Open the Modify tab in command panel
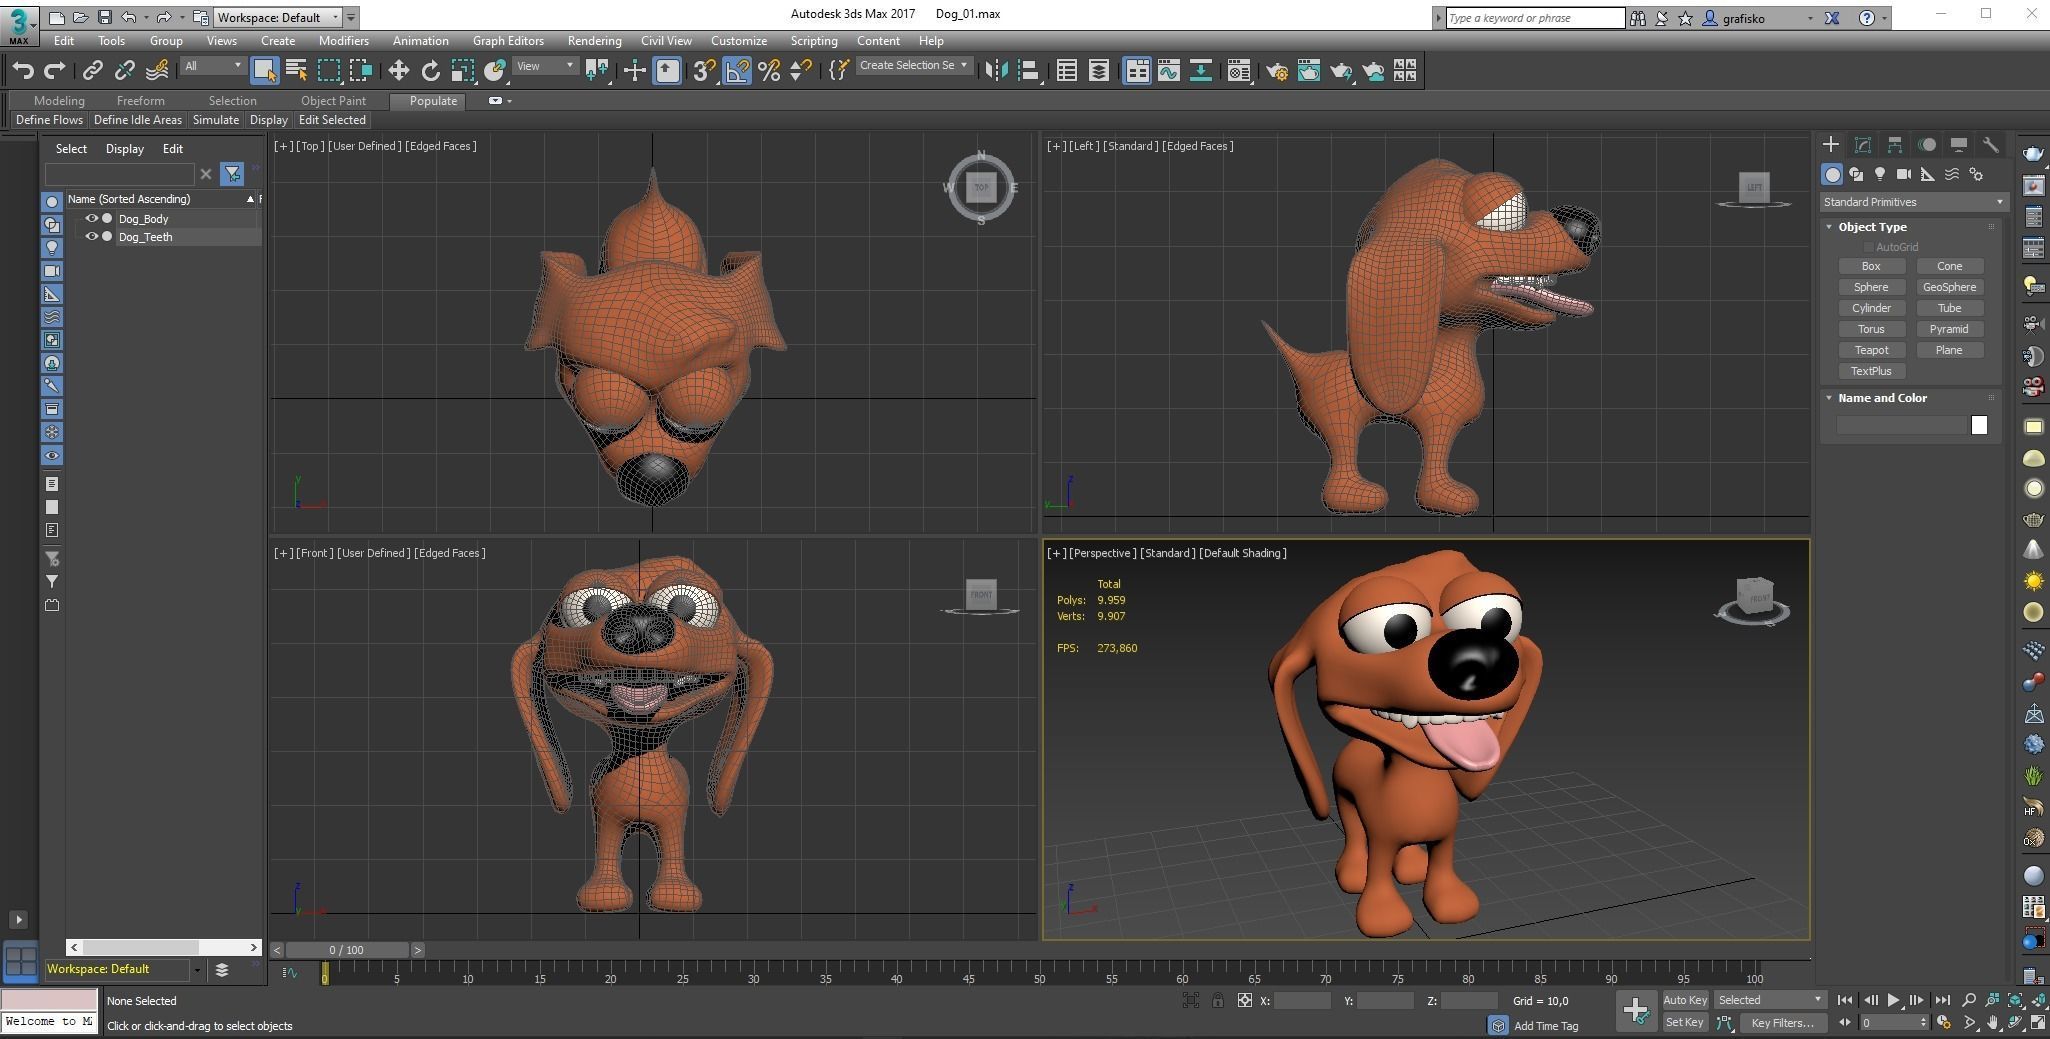 1862,145
